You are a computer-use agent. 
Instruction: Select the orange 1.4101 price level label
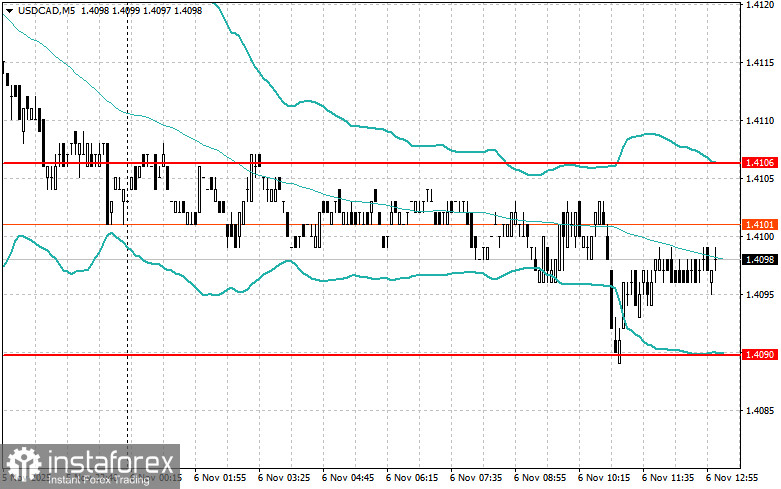(x=760, y=225)
